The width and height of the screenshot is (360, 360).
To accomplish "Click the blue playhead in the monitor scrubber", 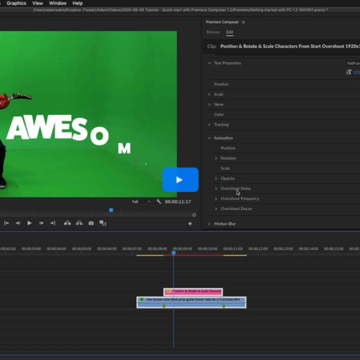I will click(111, 210).
